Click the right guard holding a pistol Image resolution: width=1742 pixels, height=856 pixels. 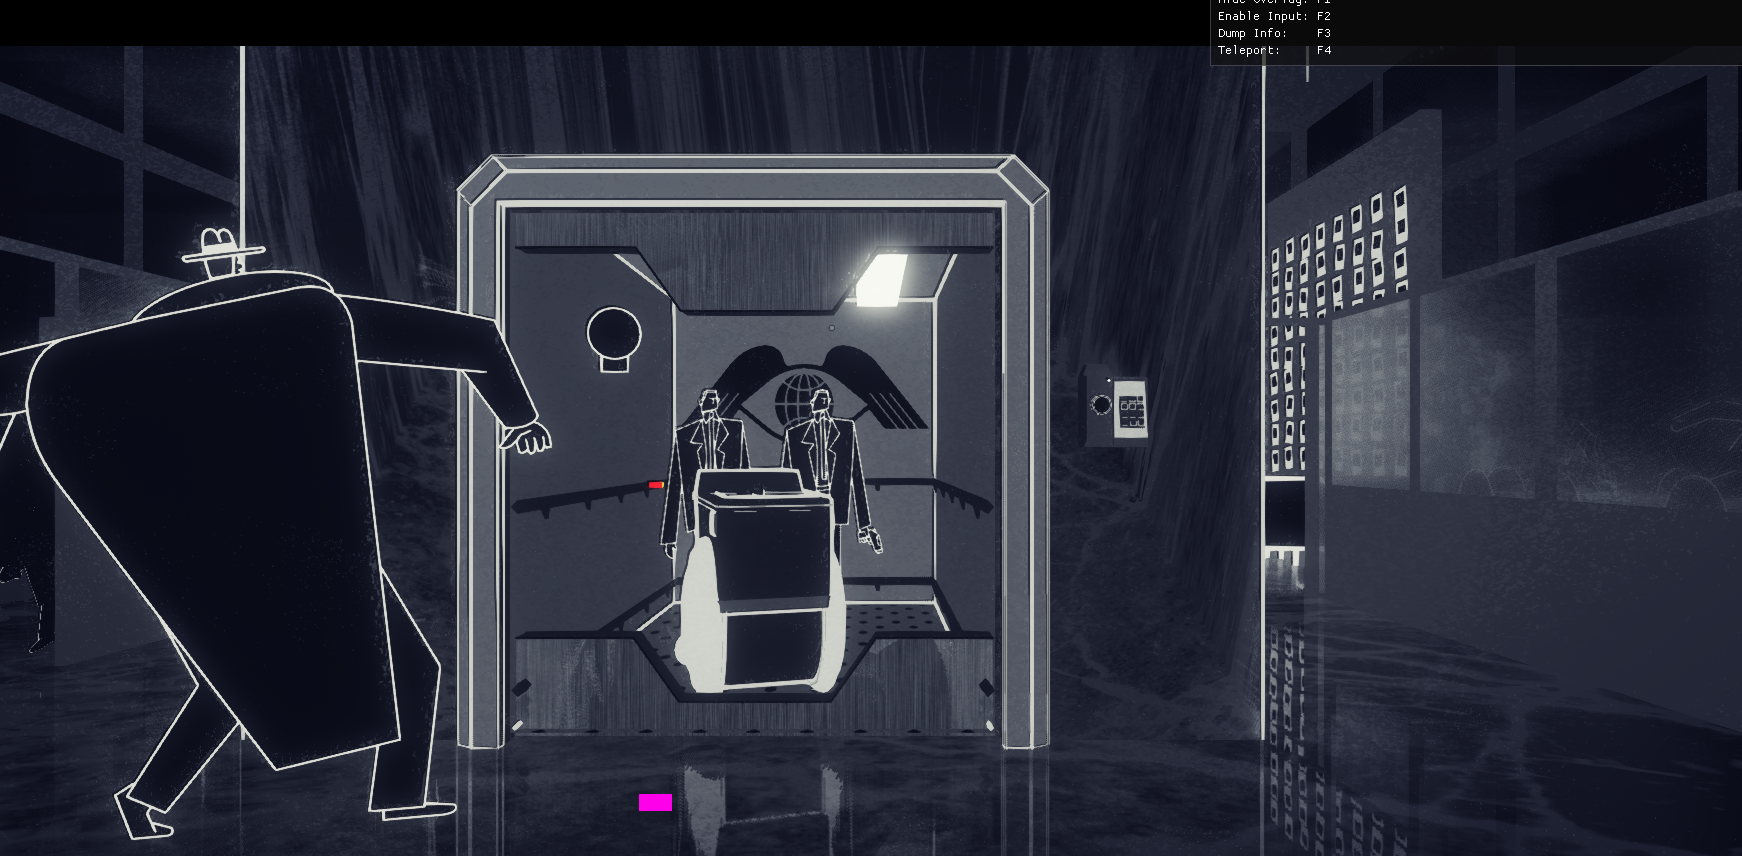pos(832,470)
